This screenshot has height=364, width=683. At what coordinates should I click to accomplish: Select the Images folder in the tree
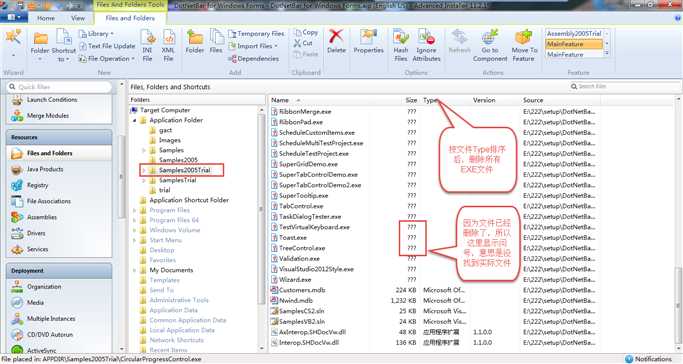click(x=169, y=140)
